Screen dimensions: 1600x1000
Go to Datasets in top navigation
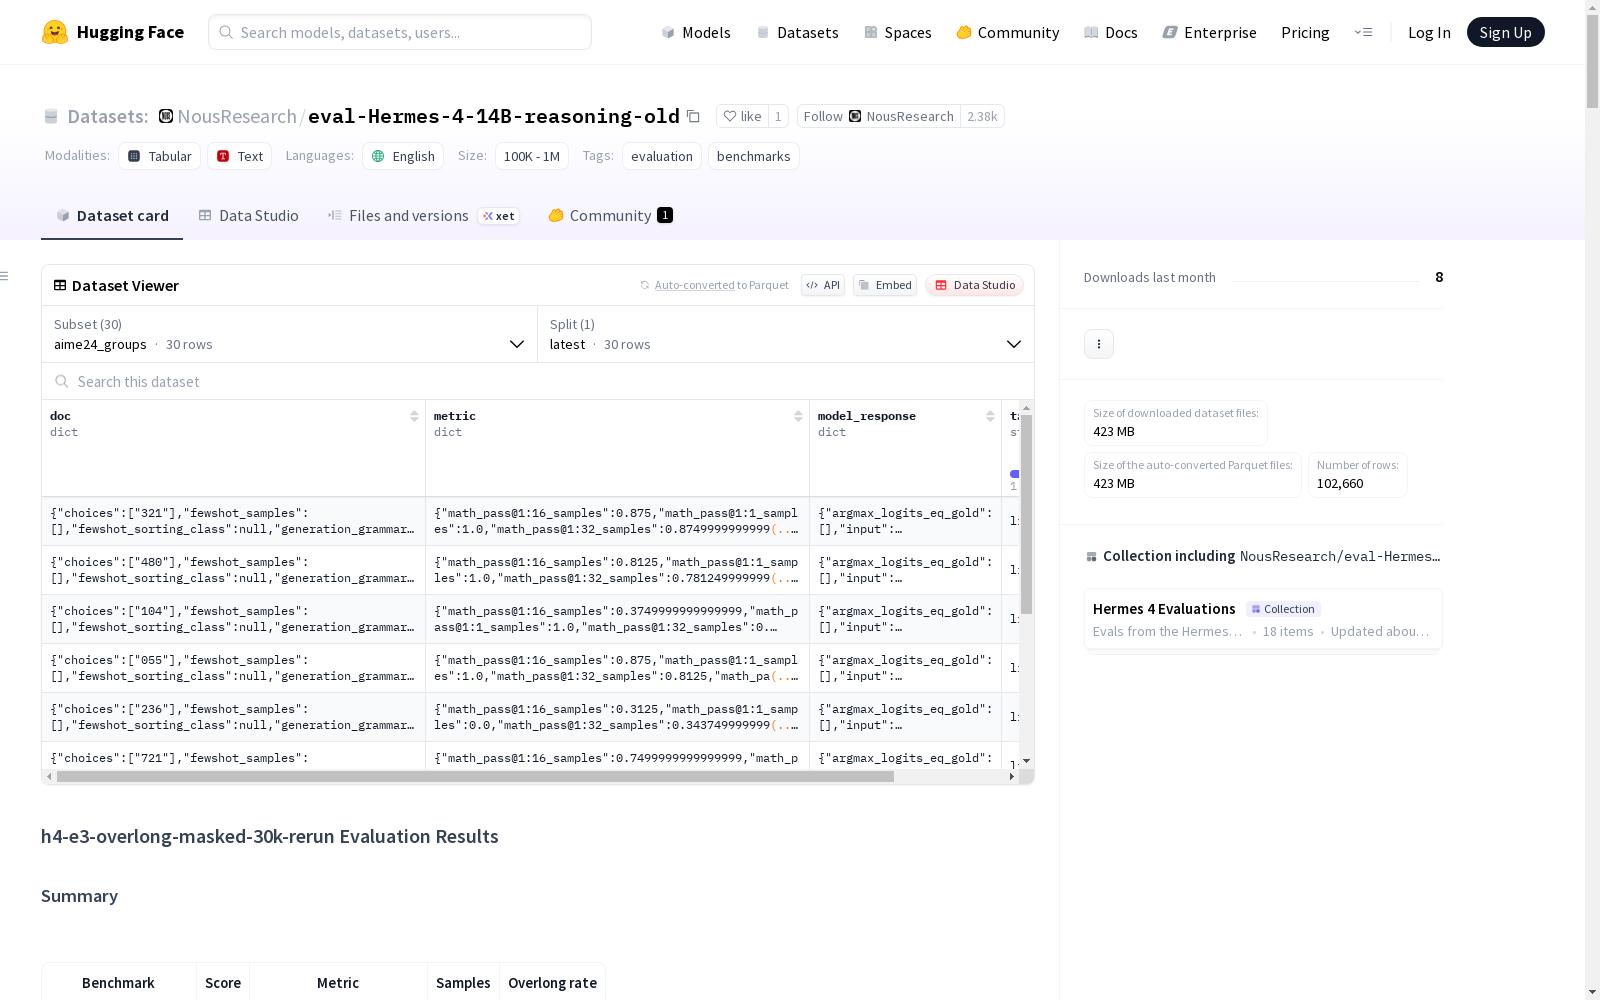[x=797, y=32]
